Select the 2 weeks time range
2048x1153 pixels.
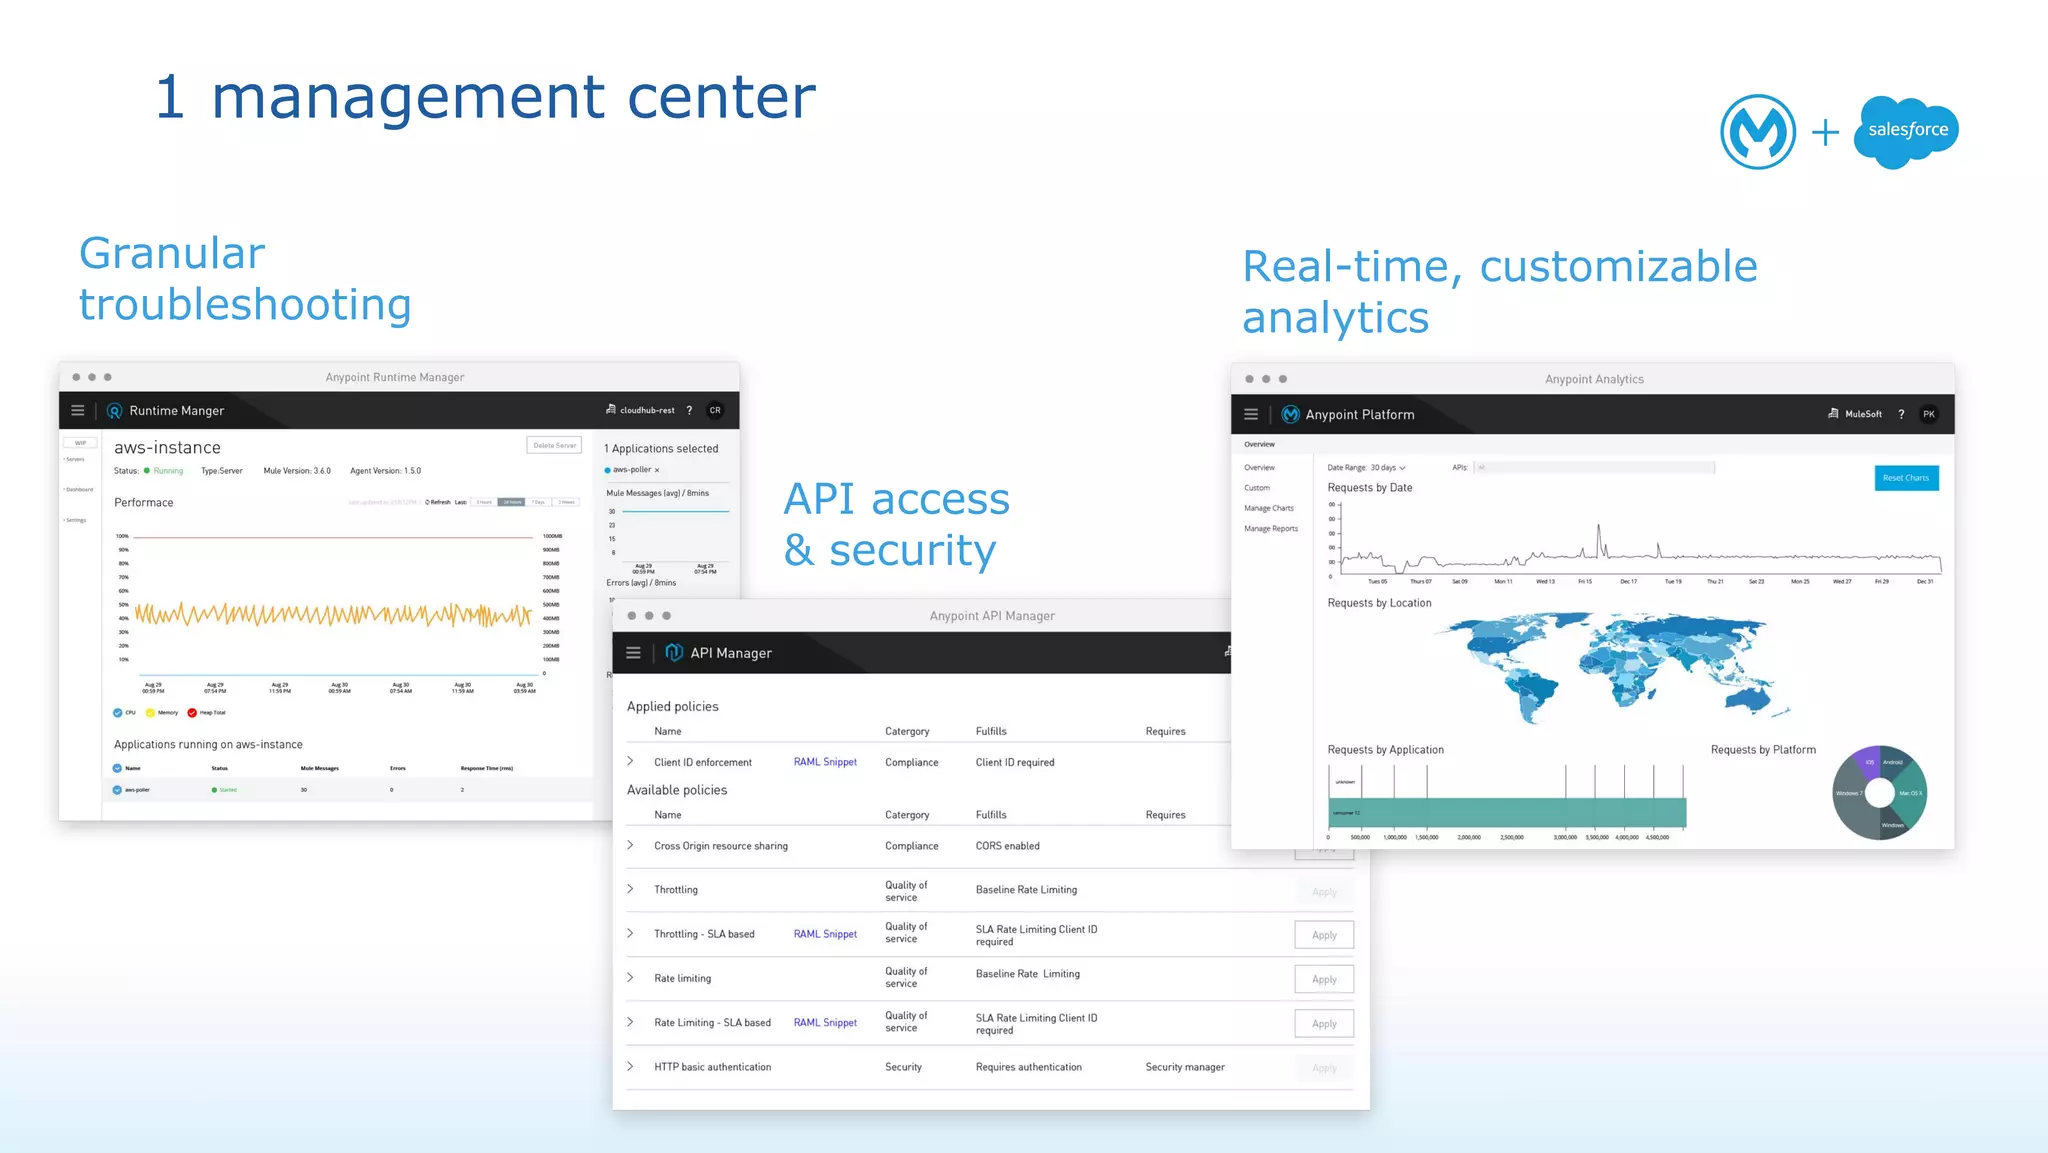(567, 502)
